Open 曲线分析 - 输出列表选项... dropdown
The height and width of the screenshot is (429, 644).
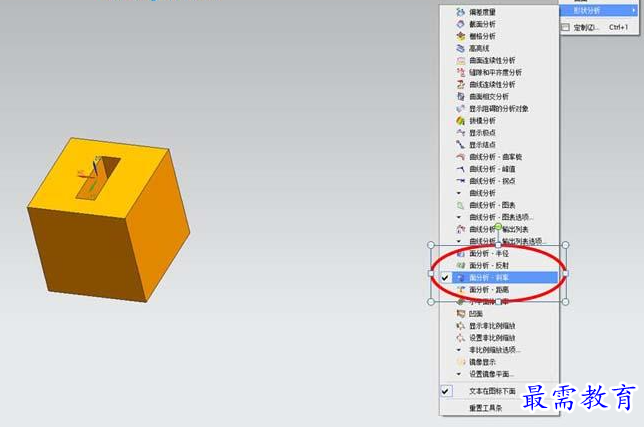tap(459, 241)
